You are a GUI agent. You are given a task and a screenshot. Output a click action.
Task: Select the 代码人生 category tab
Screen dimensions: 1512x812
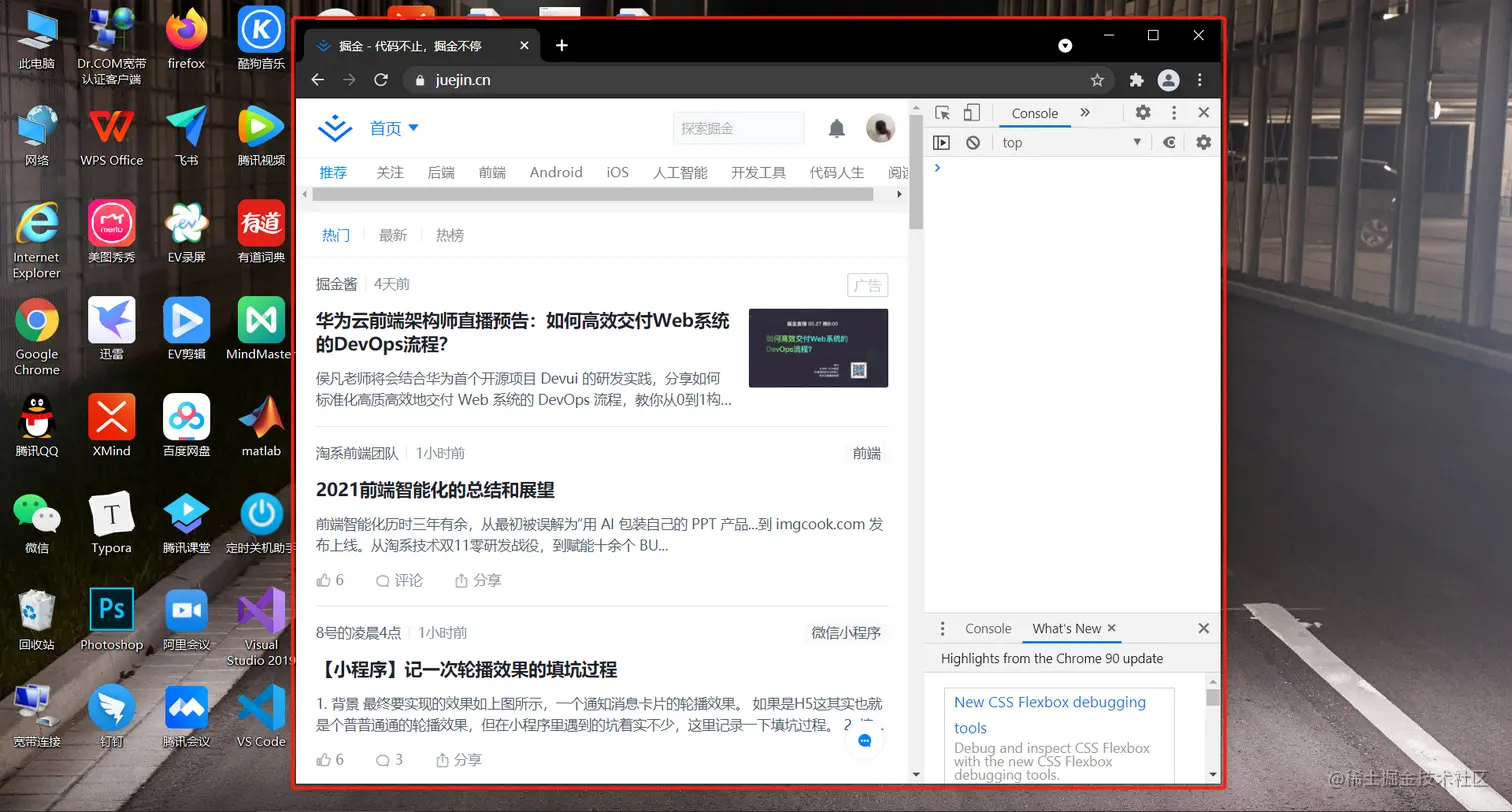[x=837, y=172]
